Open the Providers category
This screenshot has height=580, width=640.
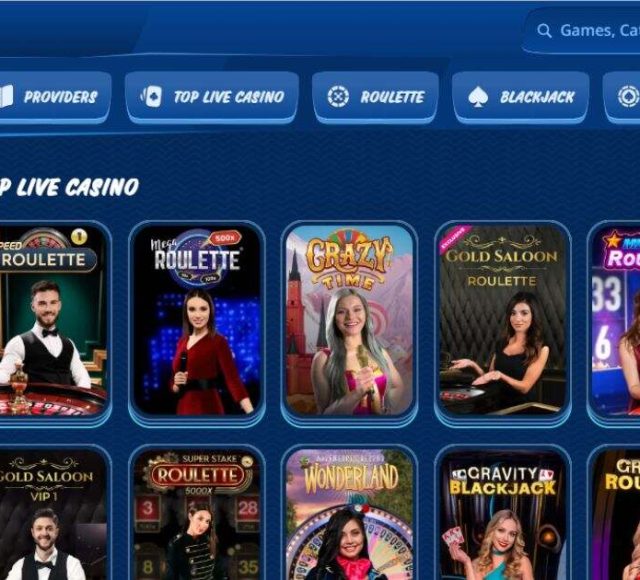point(56,98)
